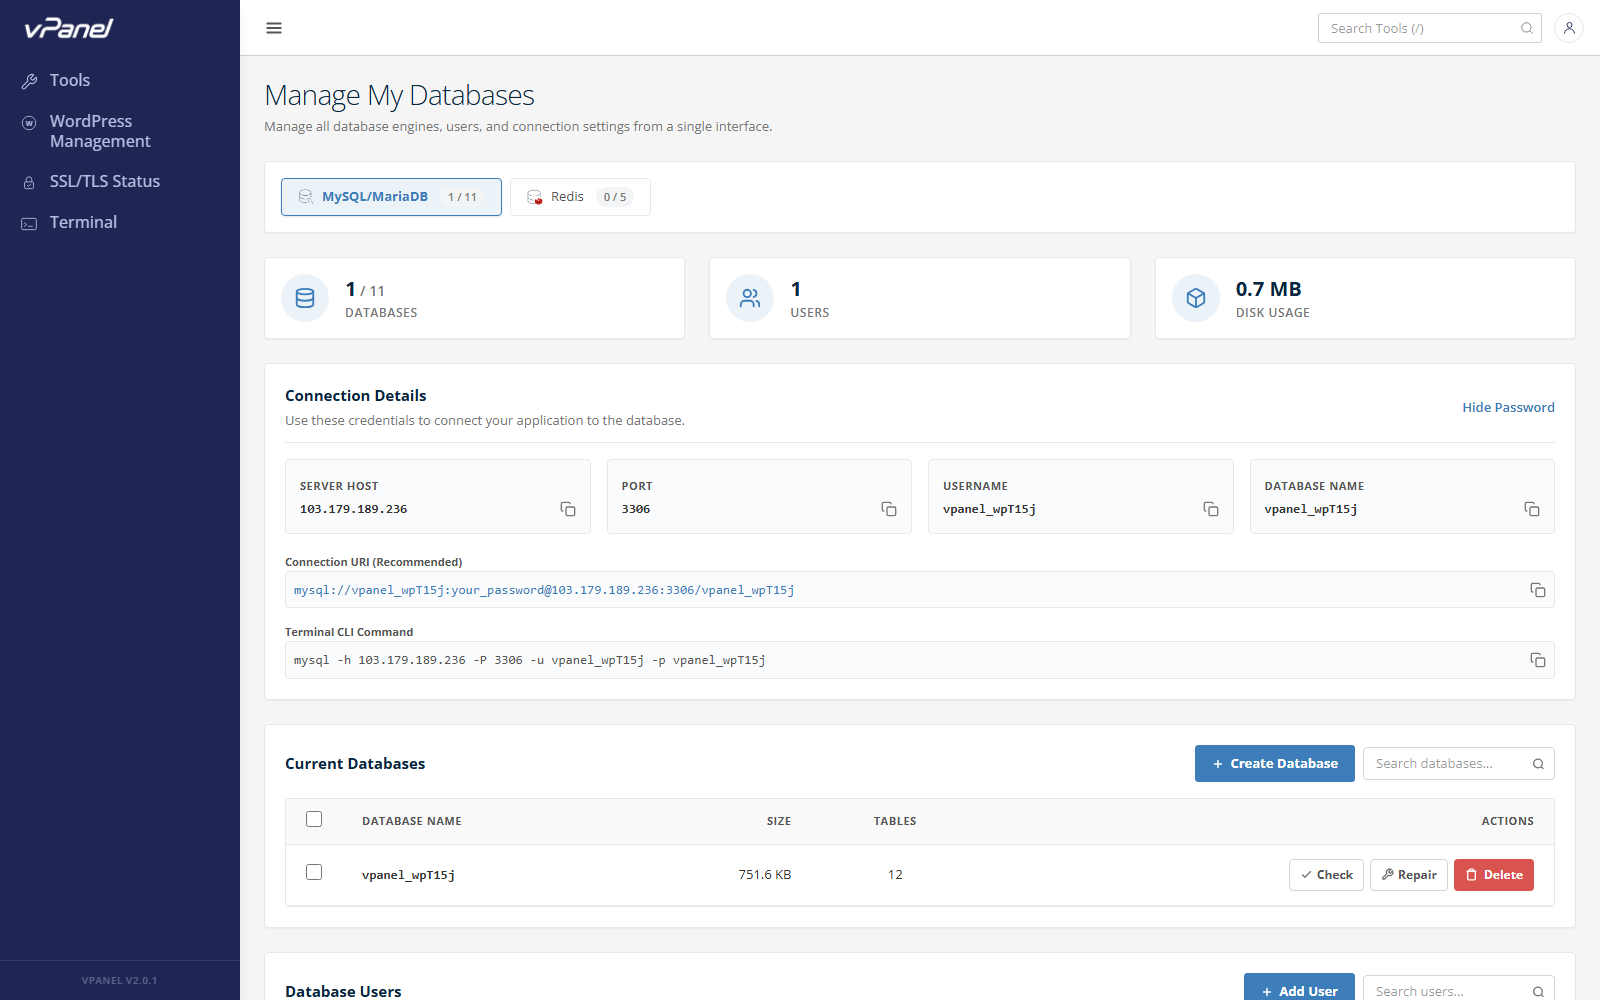Repair the vpanel_wpT15j database
The image size is (1600, 1000).
1409,875
